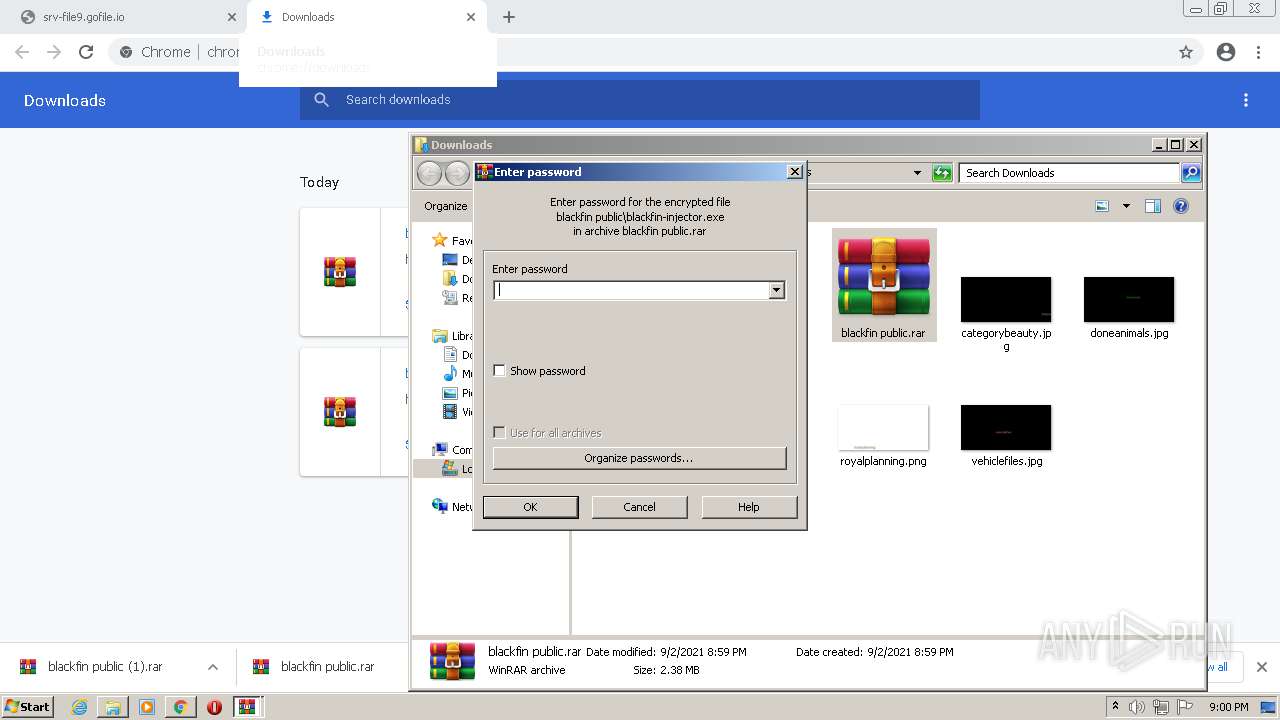Expand the password history dropdown arrow

click(x=776, y=290)
